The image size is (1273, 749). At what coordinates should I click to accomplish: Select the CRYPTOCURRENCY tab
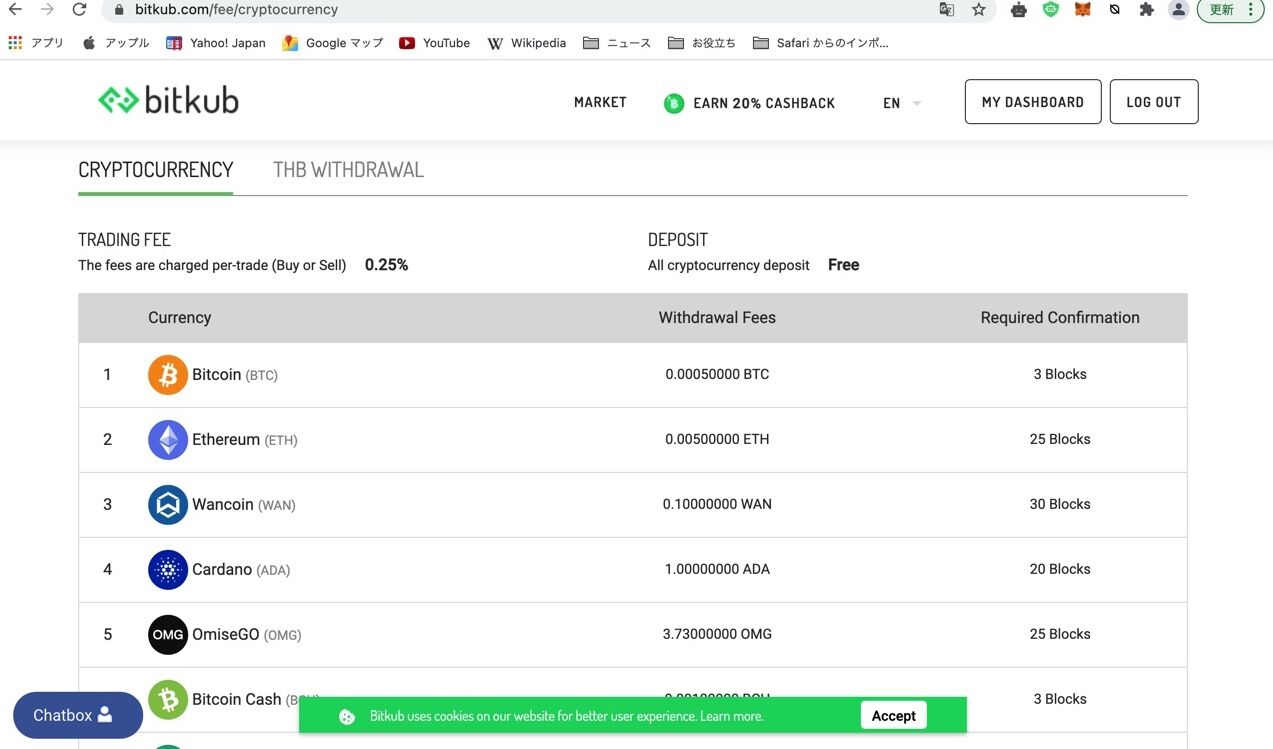(x=155, y=169)
